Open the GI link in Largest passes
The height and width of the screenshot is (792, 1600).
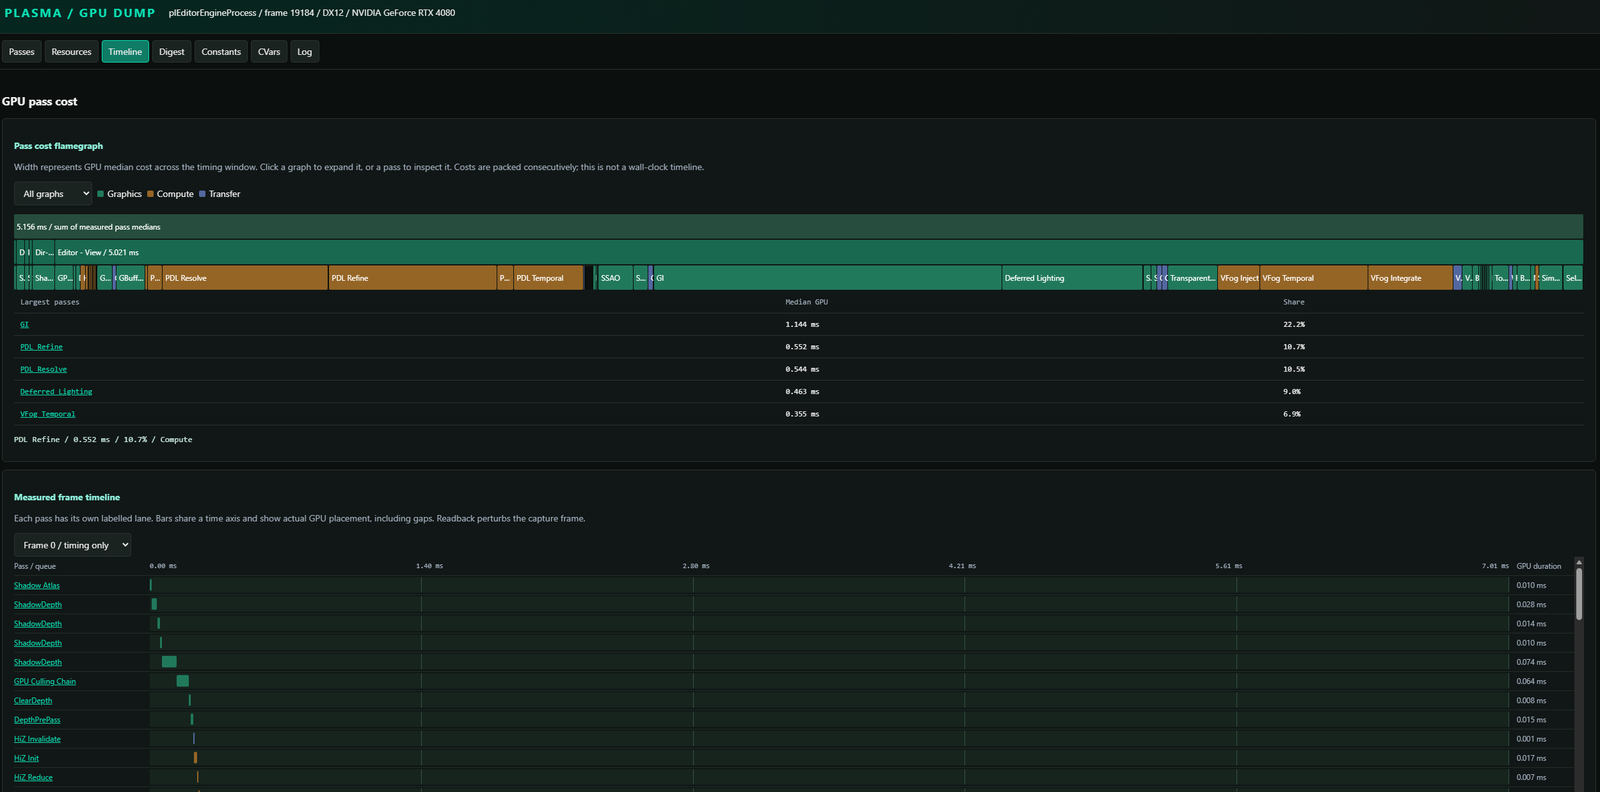click(x=25, y=325)
